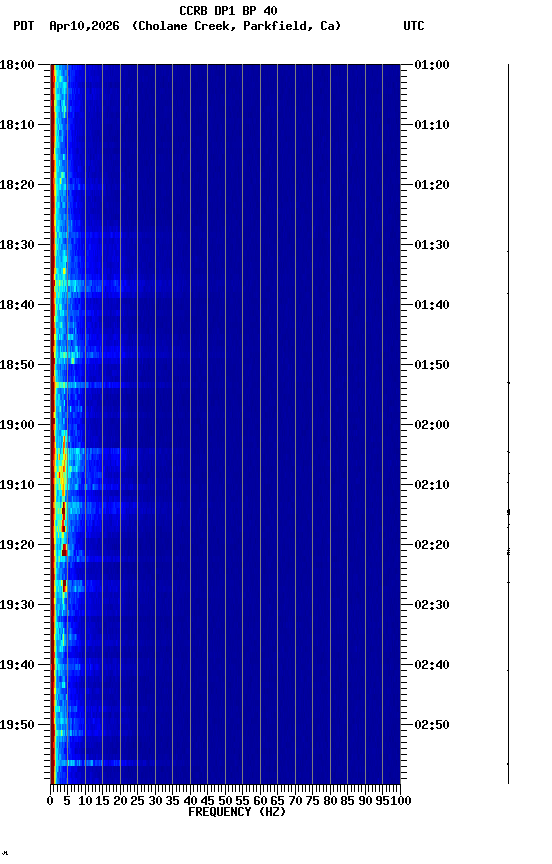
Task: Click the 85 Hz frequency axis label
Action: click(348, 801)
